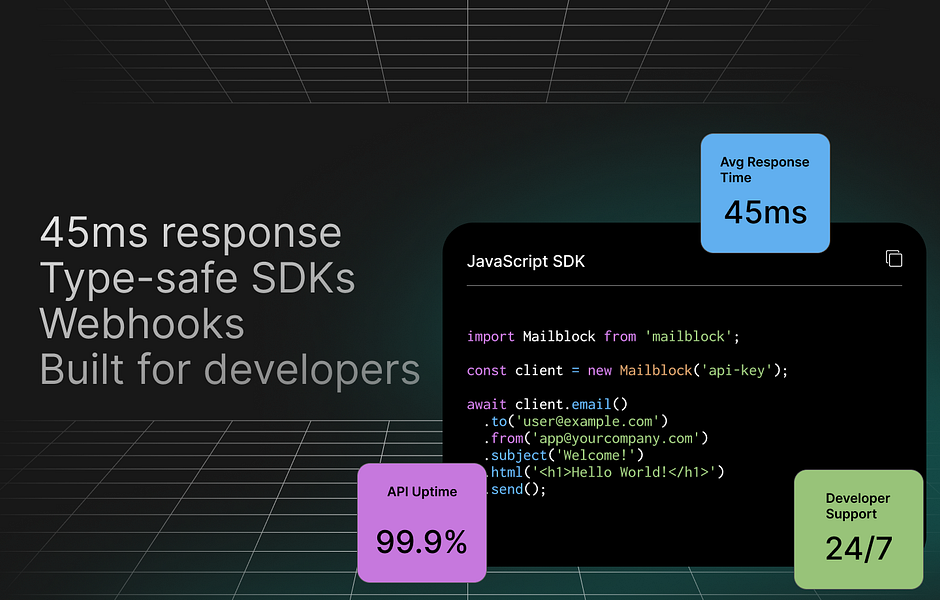The image size is (940, 600).
Task: Click the 'import Mailblock from' code line
Action: coord(603,336)
